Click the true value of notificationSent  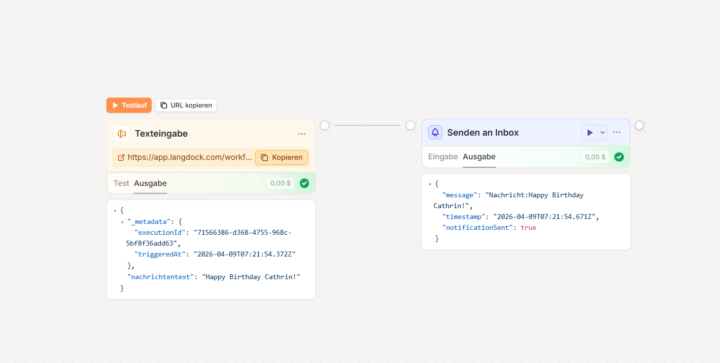(x=528, y=228)
